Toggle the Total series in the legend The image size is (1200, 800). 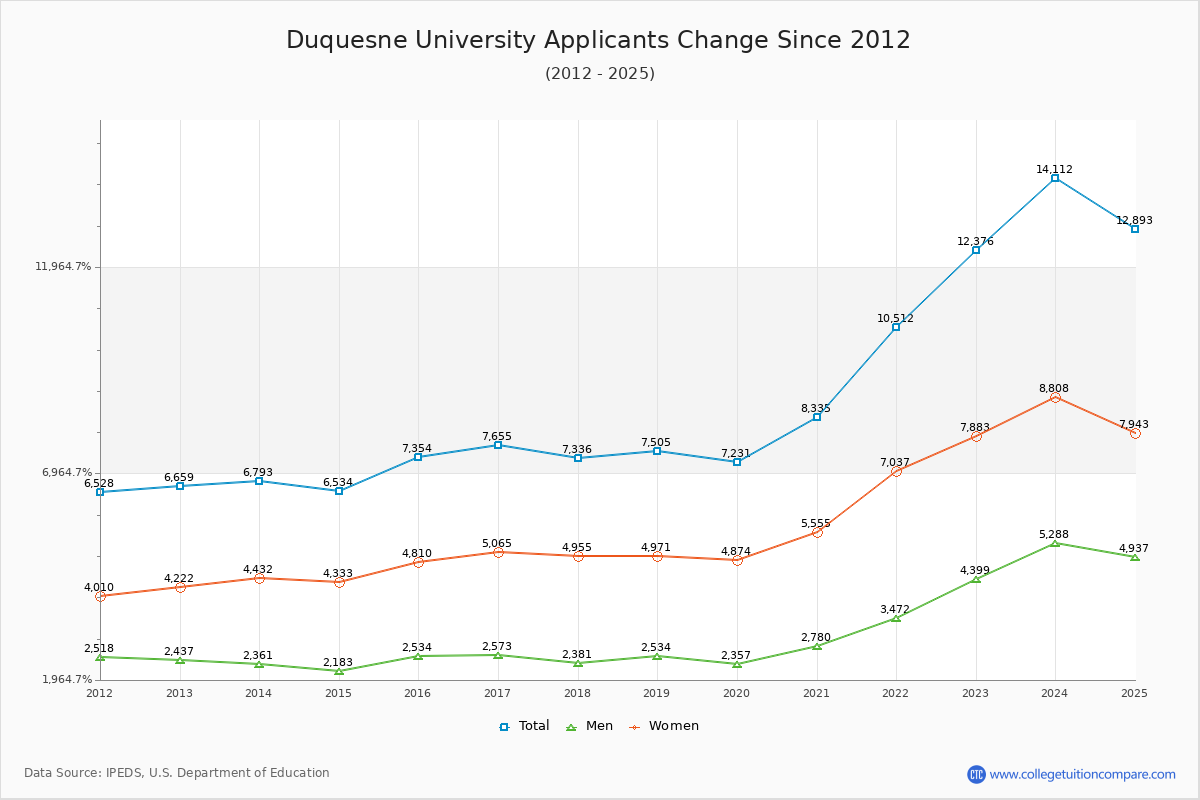tap(524, 726)
